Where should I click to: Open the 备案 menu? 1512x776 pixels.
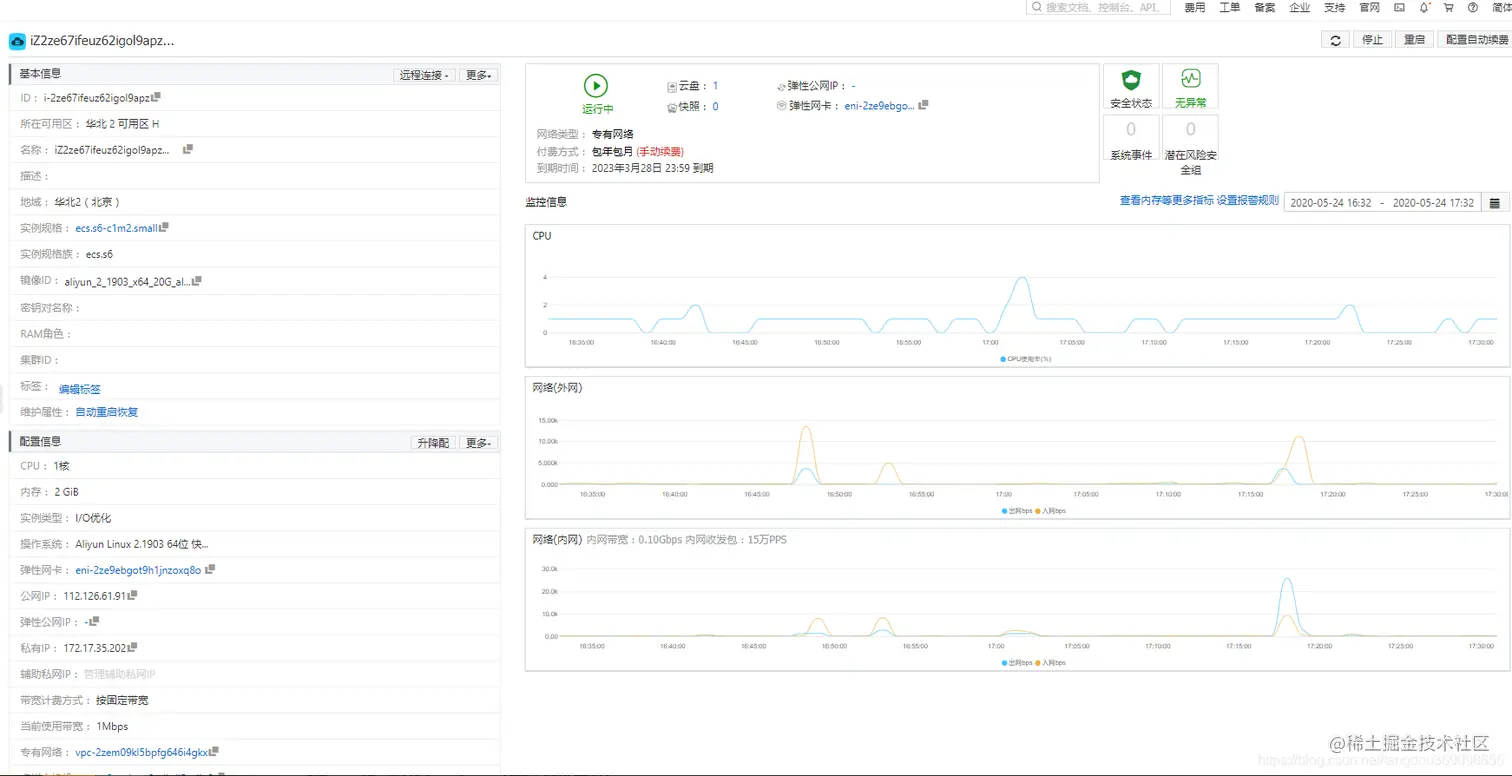pos(1264,7)
